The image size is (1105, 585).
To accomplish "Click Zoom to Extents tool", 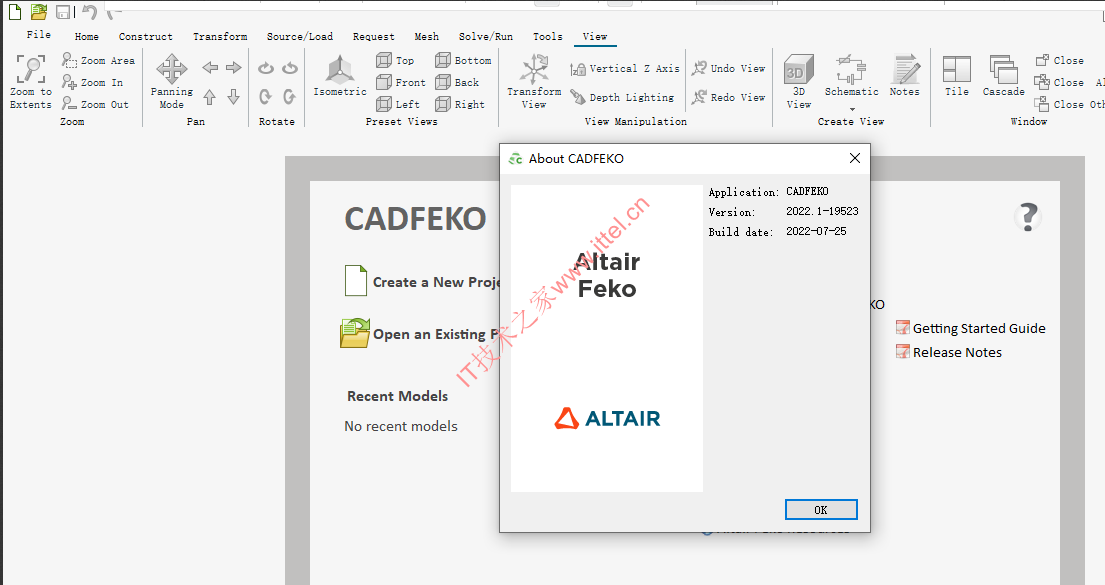I will [x=31, y=82].
